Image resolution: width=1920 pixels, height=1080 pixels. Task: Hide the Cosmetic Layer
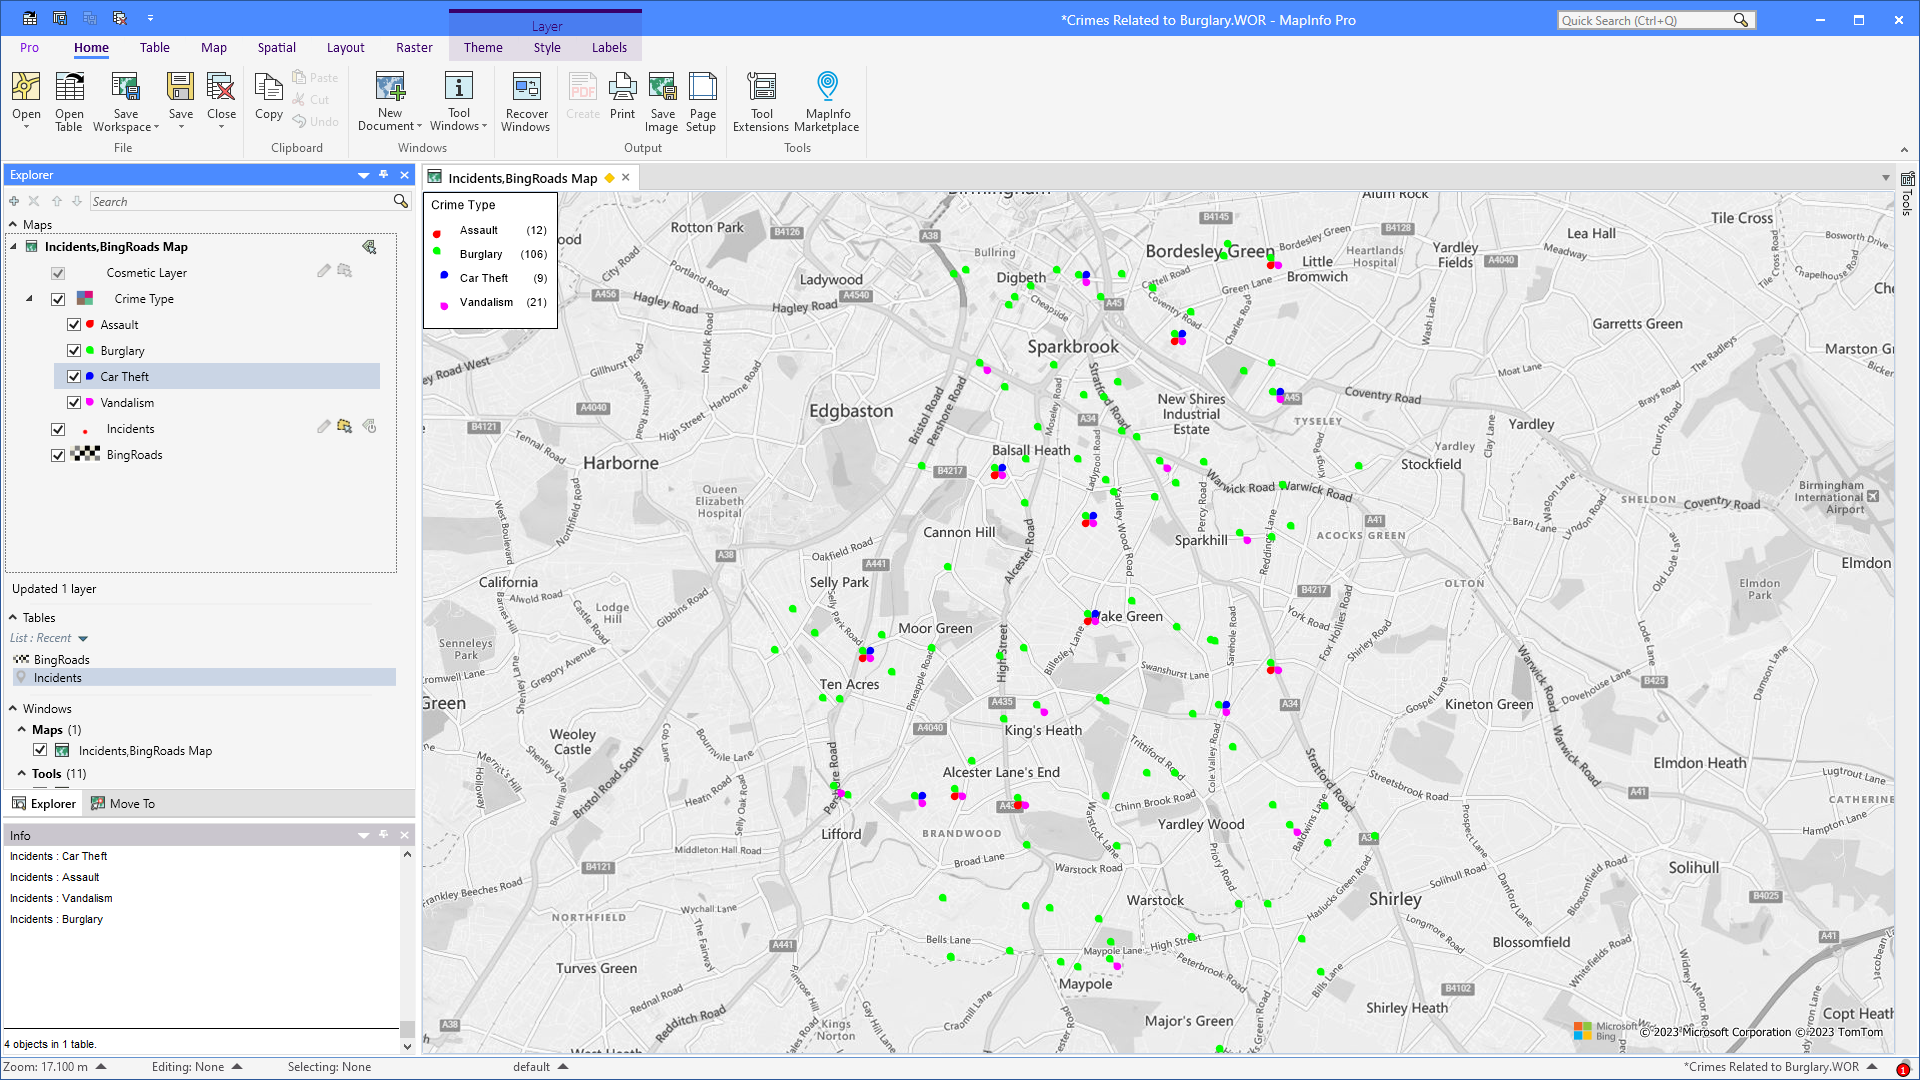point(58,272)
